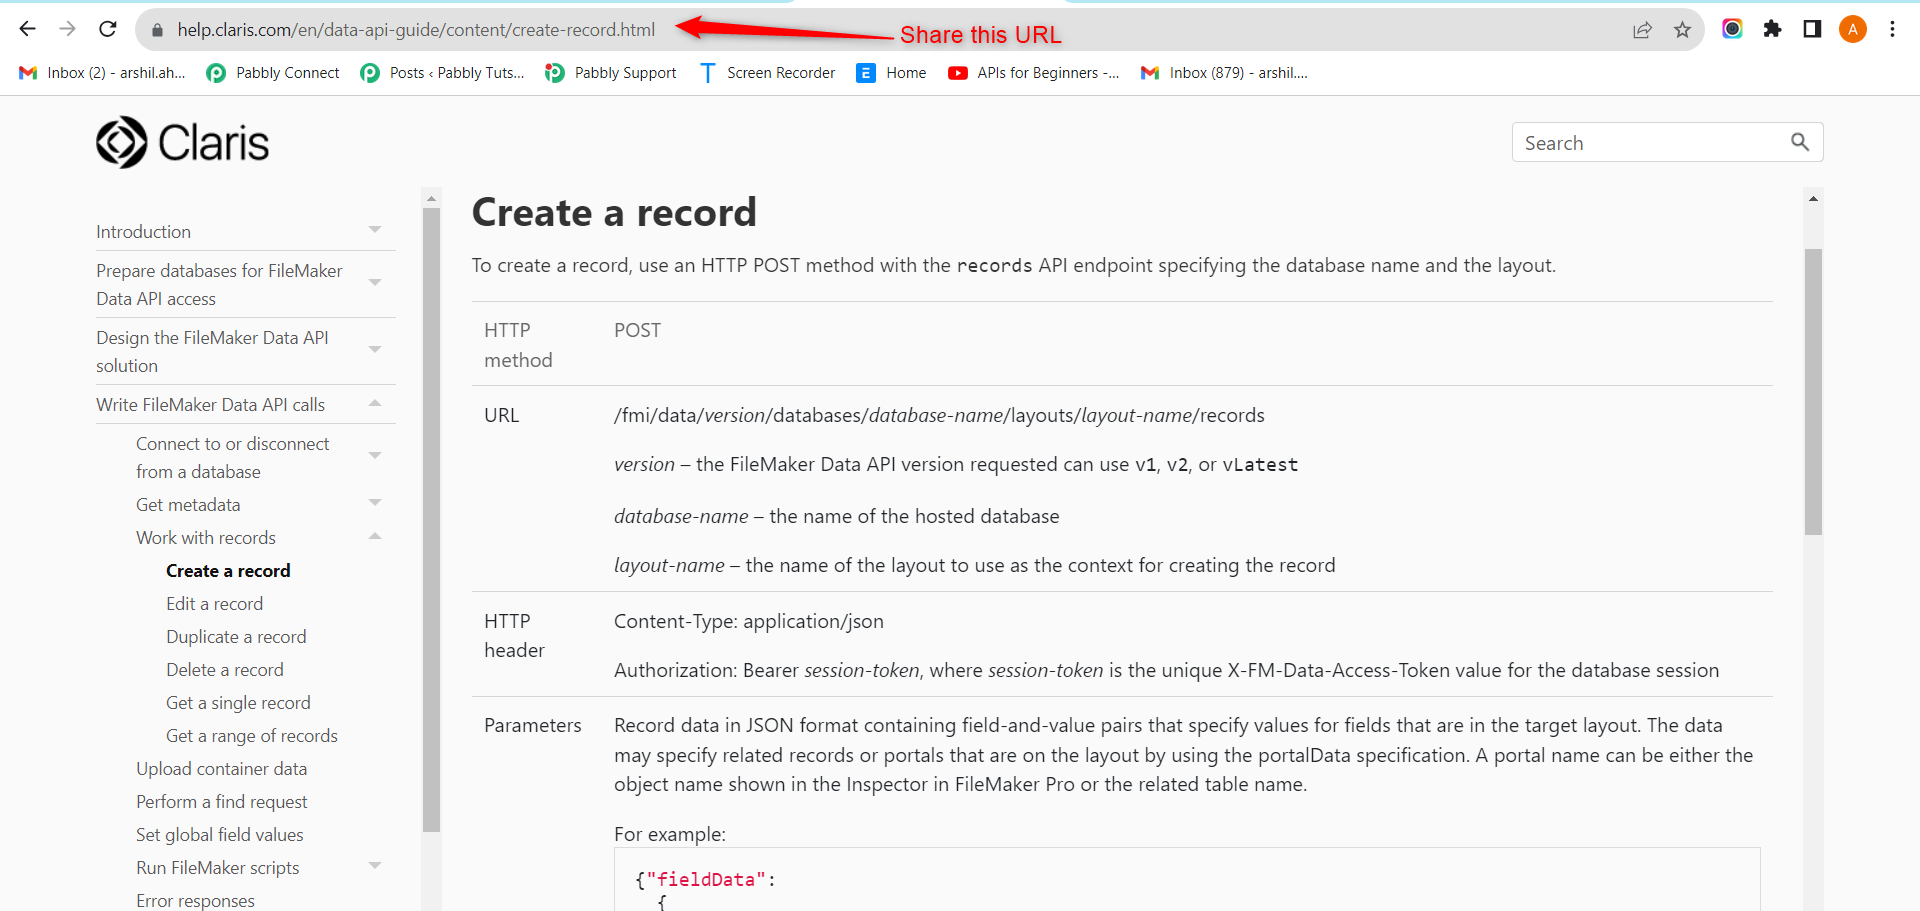Open the Delete a record topic
Image resolution: width=1920 pixels, height=911 pixels.
point(225,670)
